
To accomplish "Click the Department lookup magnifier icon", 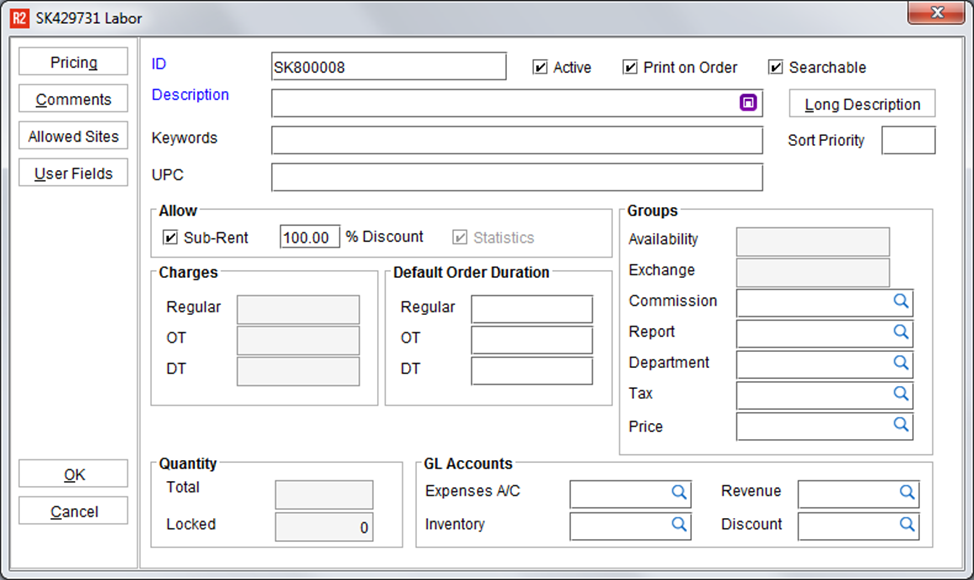I will pyautogui.click(x=901, y=363).
